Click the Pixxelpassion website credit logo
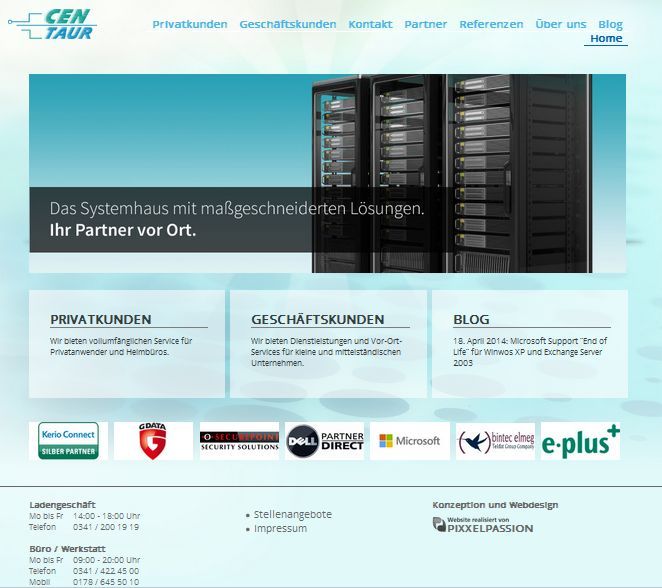662x588 pixels. point(483,525)
